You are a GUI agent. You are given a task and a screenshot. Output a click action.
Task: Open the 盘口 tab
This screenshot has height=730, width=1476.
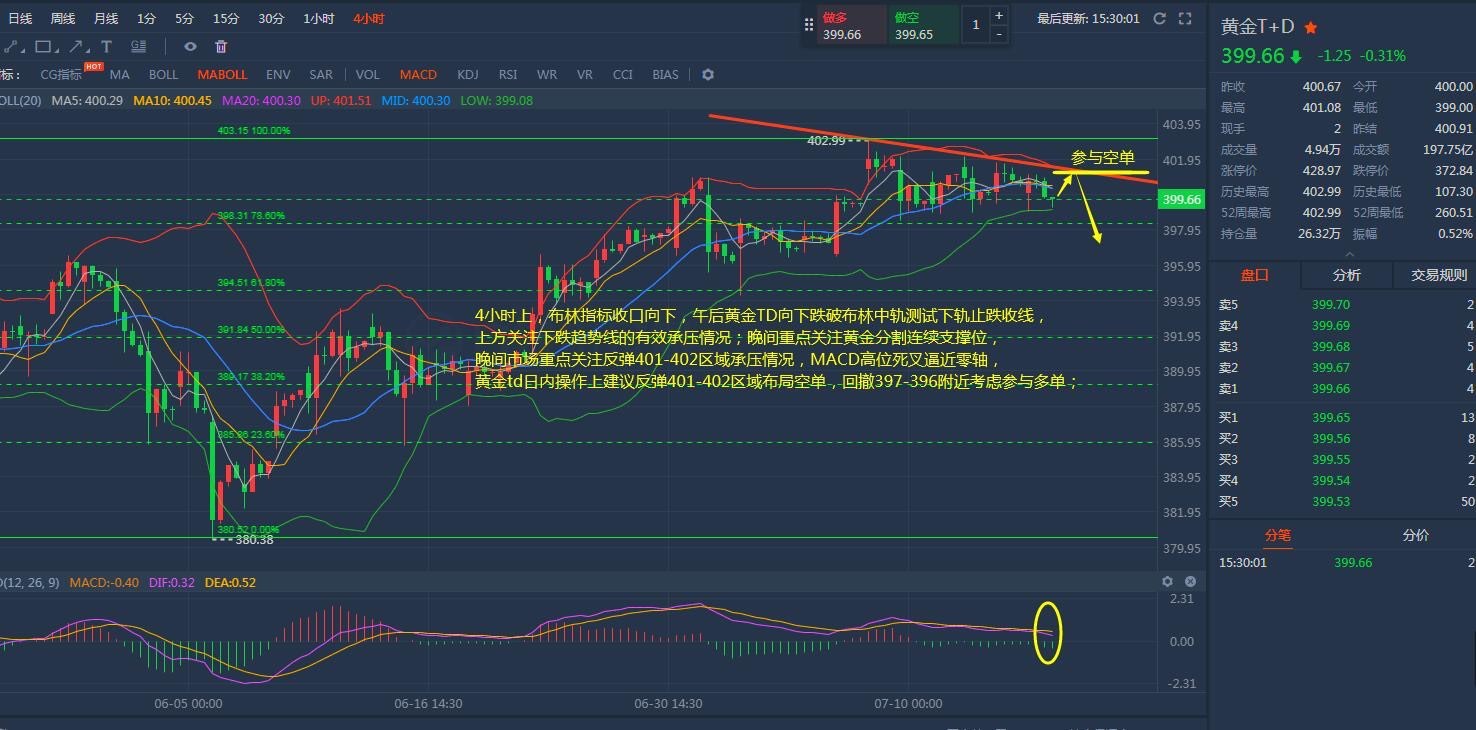click(1255, 275)
